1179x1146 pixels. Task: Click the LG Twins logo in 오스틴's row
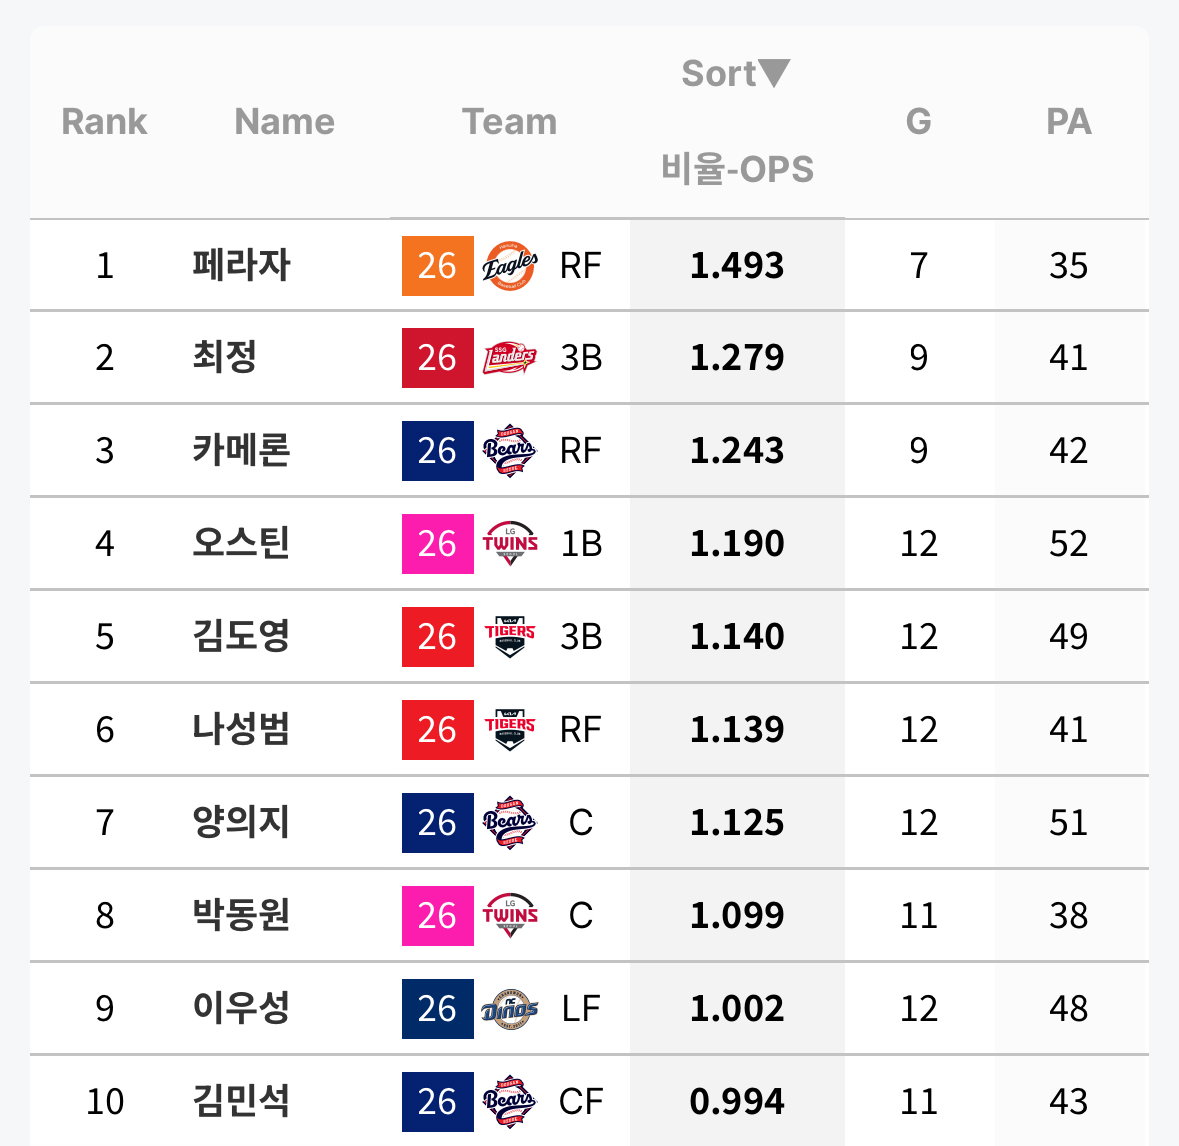pyautogui.click(x=510, y=543)
